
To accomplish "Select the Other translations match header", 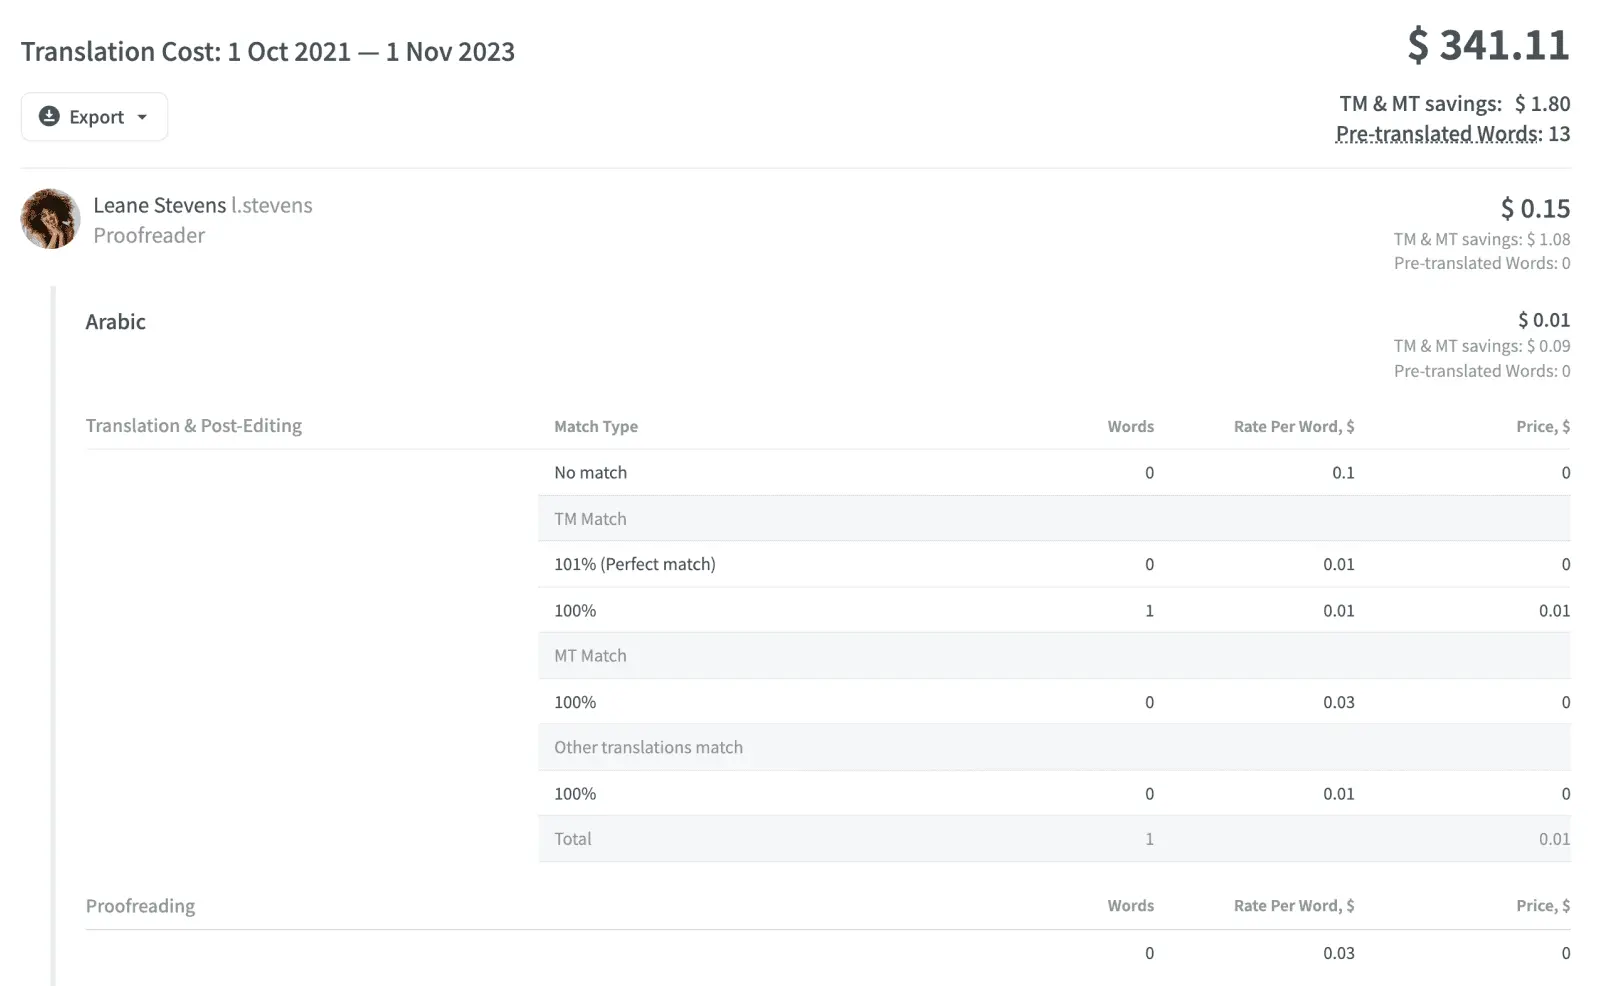I will (x=648, y=746).
